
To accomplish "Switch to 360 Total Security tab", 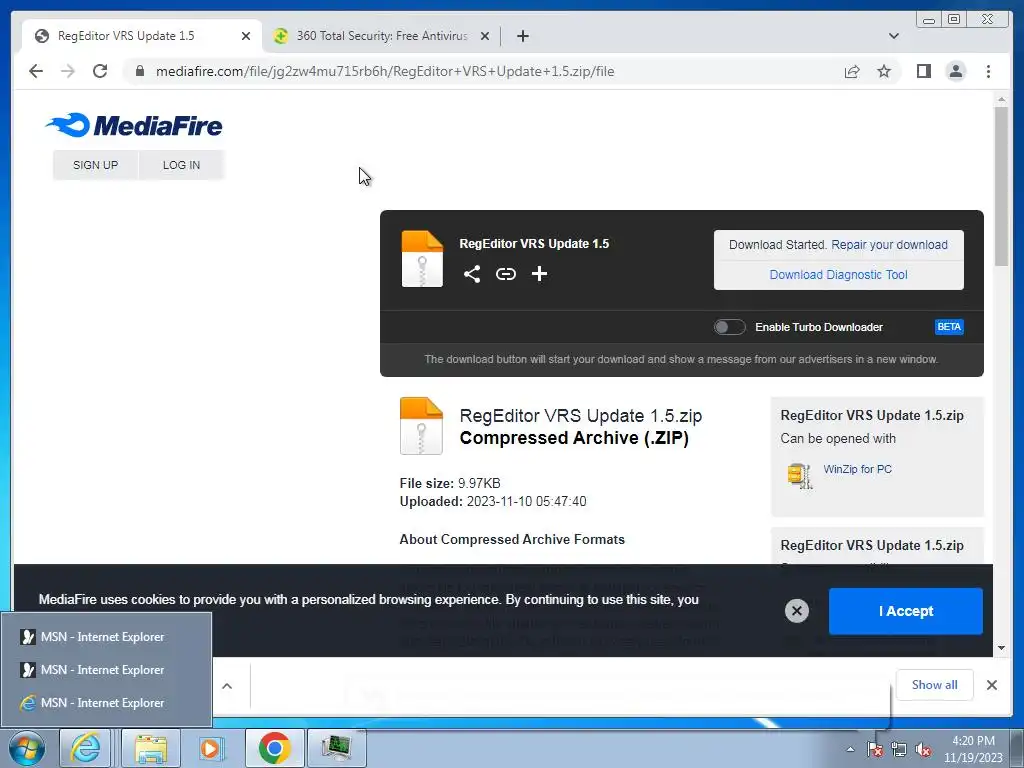I will (381, 36).
